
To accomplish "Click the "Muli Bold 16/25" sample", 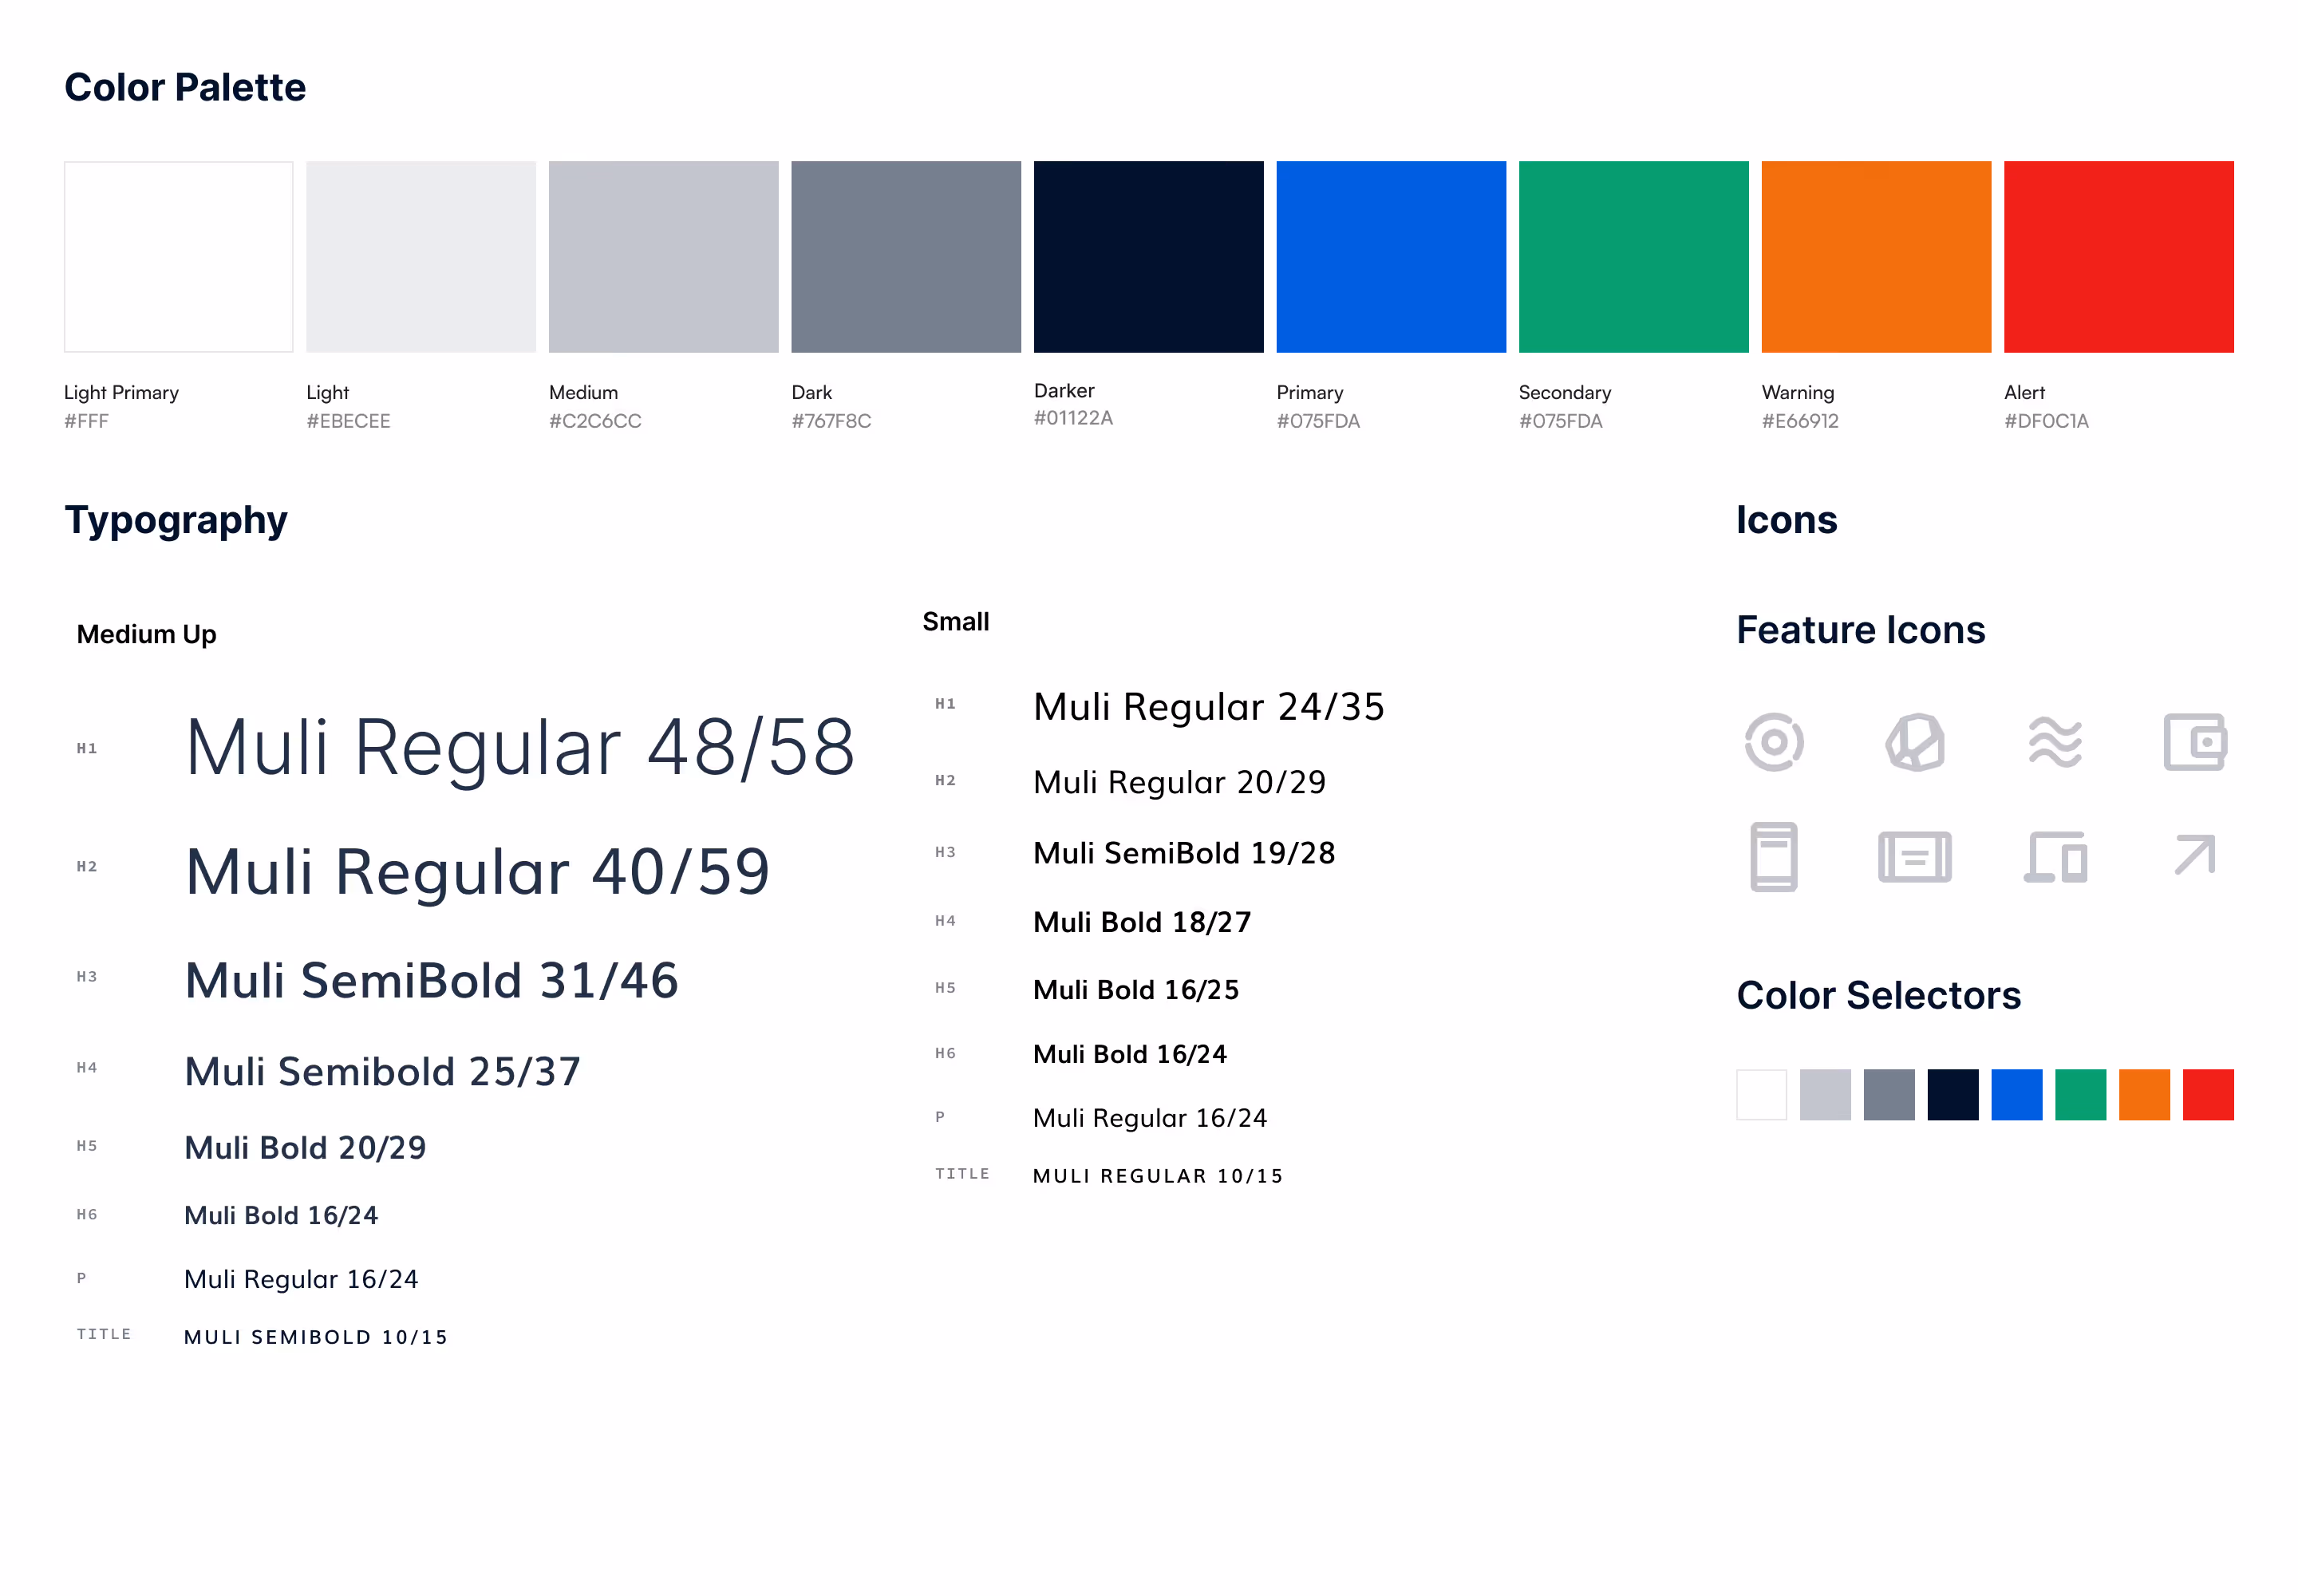I will click(1136, 990).
